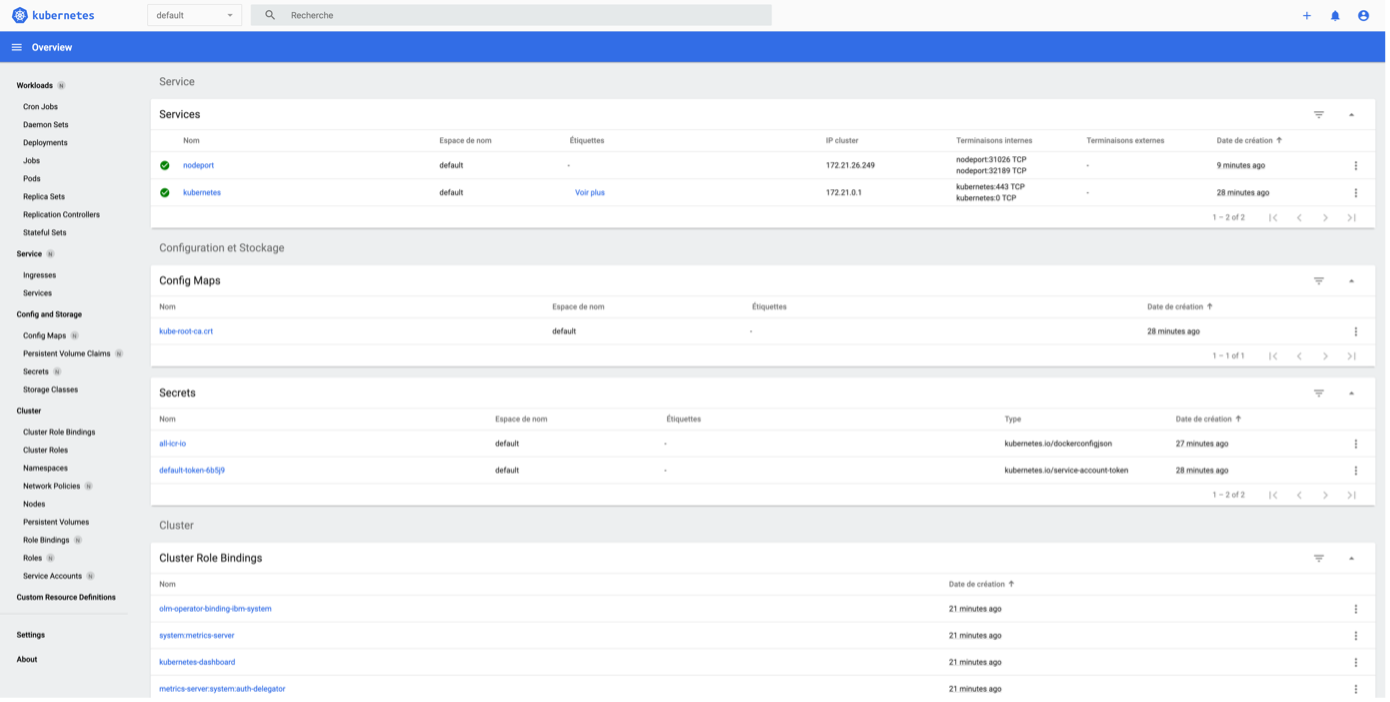Go to previous page in Secrets
The width and height of the screenshot is (1390, 702).
[1299, 495]
